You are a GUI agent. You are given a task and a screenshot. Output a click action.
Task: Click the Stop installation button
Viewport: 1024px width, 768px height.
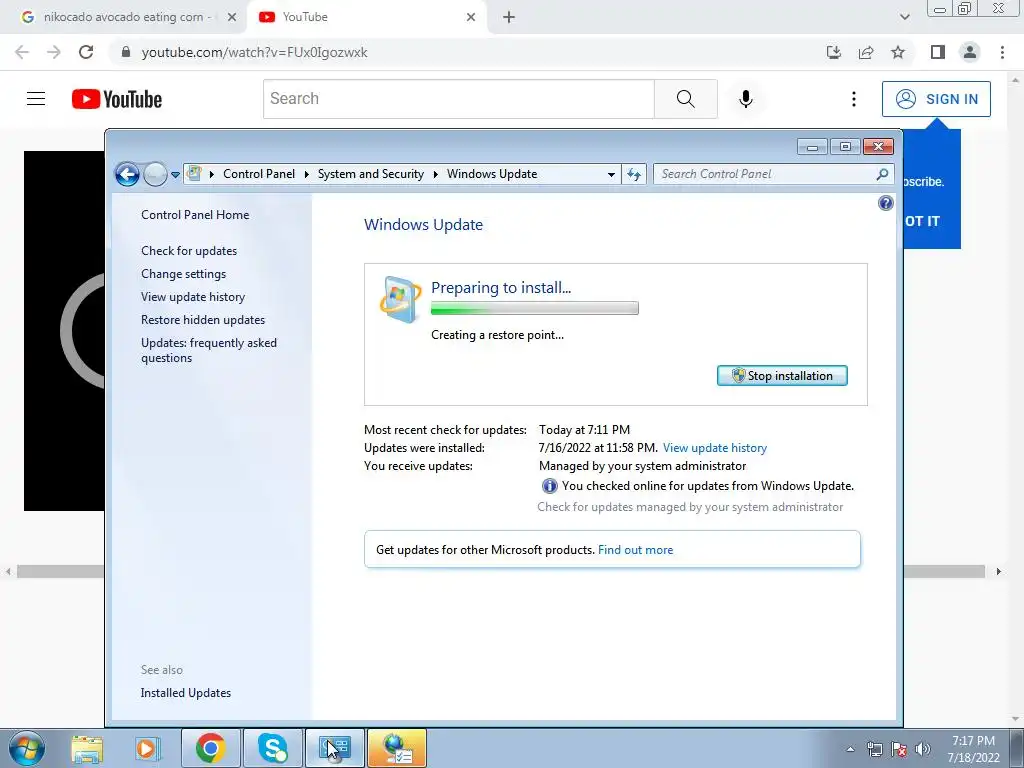(x=782, y=376)
